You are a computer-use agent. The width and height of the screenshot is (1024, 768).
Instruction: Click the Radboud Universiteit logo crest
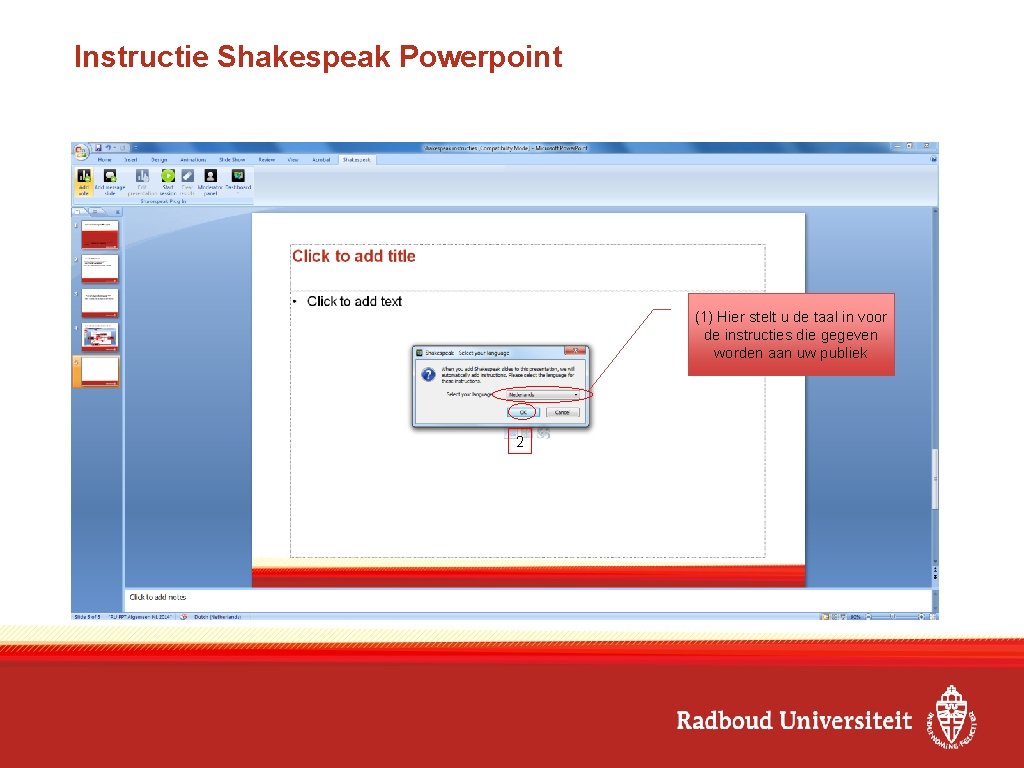pyautogui.click(x=952, y=717)
